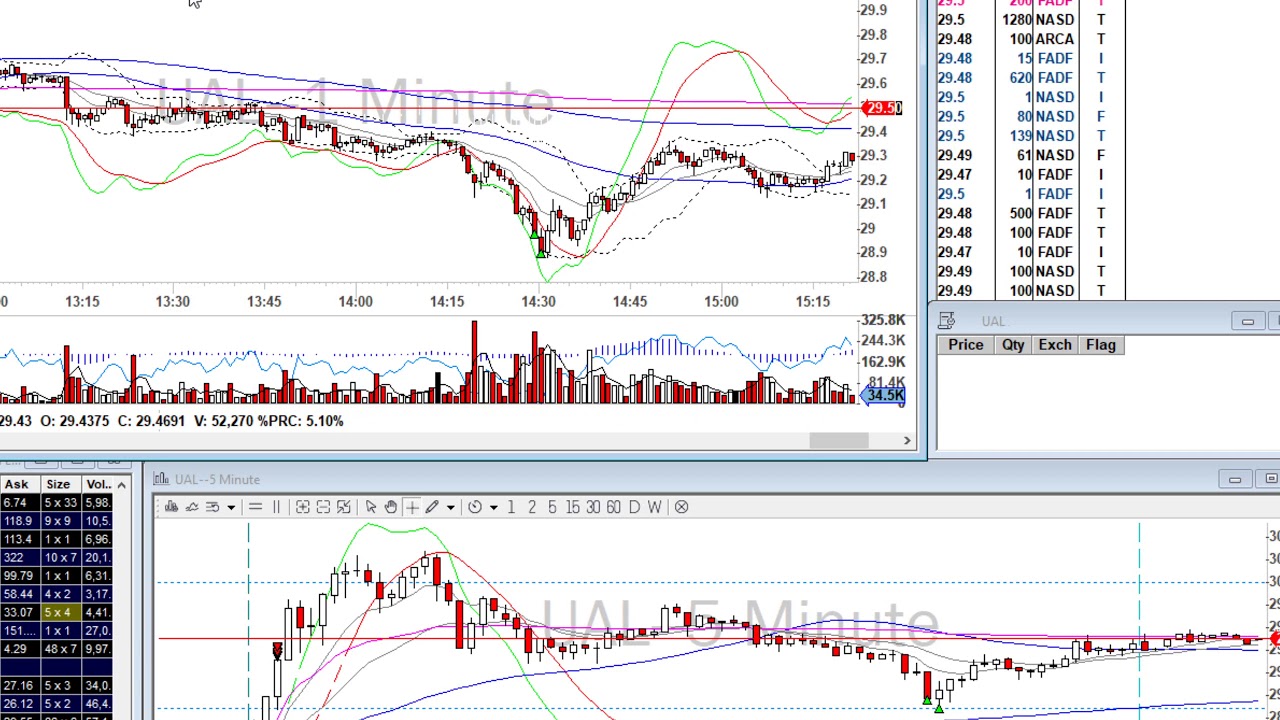Click the red 29.50 price marker on axis
This screenshot has width=1280, height=720.
tap(883, 108)
